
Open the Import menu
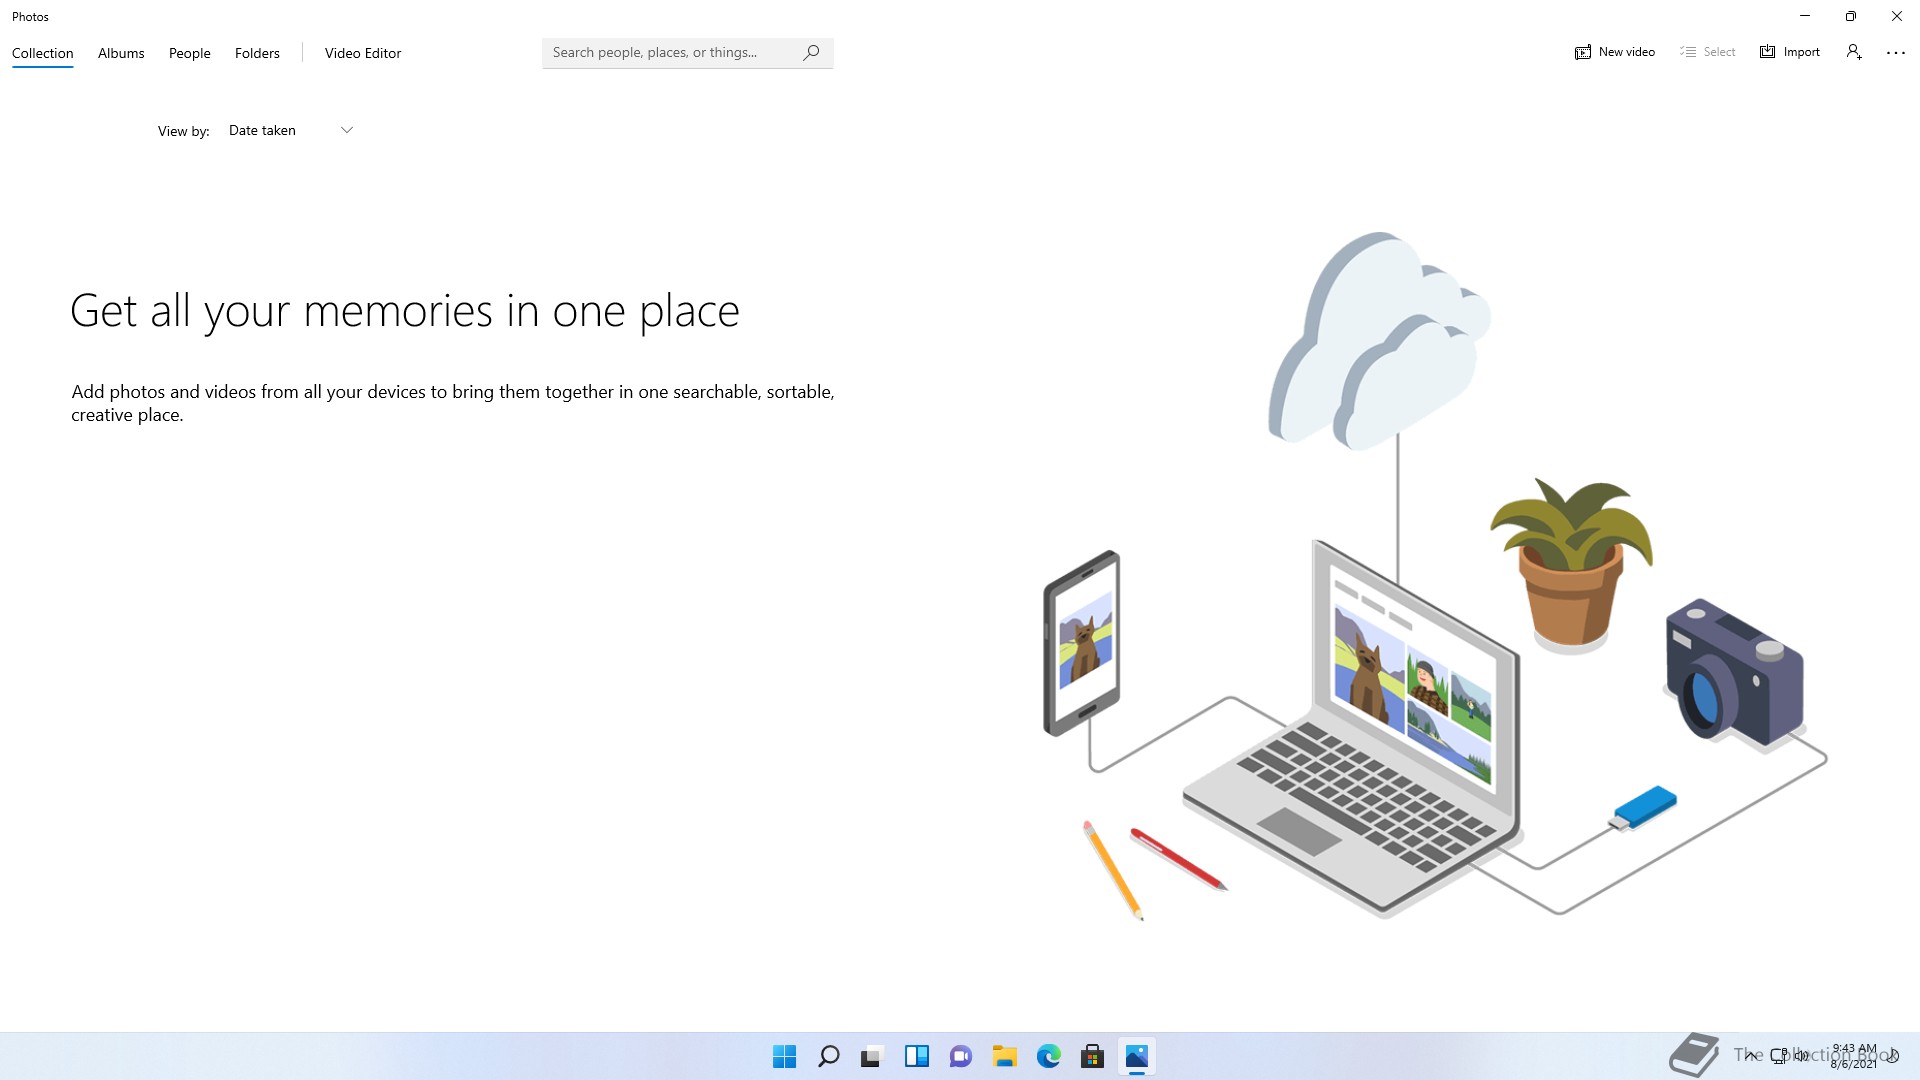1789,52
